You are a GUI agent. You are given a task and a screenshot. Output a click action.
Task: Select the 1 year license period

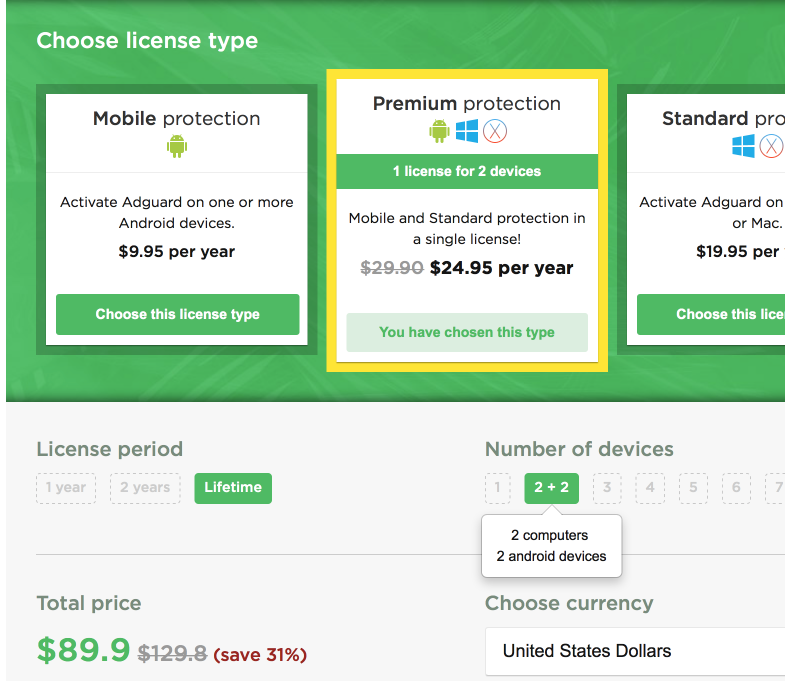66,488
